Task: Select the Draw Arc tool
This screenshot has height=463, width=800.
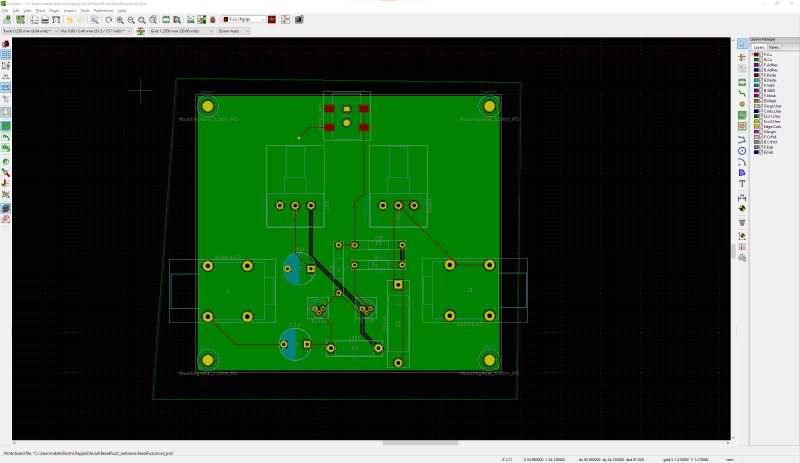Action: [x=742, y=162]
